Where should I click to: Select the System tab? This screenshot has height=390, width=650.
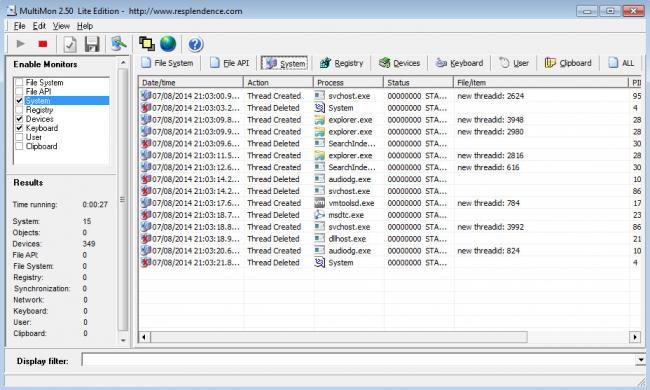point(284,63)
